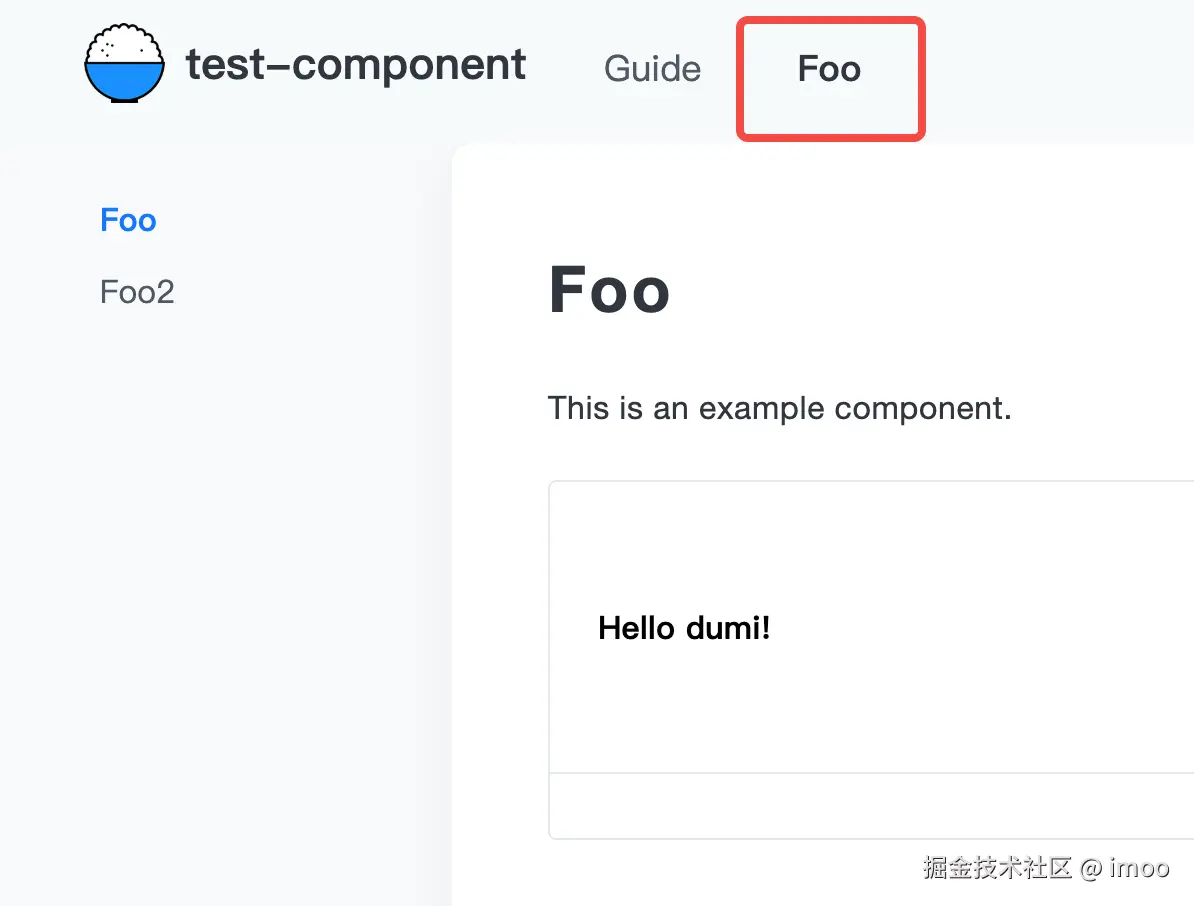This screenshot has width=1194, height=906.
Task: Click the blue bowl part of the logo
Action: pos(124,80)
